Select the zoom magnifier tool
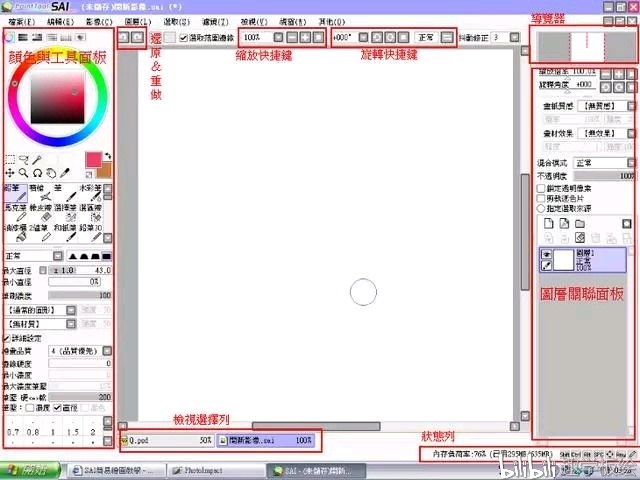 point(24,173)
